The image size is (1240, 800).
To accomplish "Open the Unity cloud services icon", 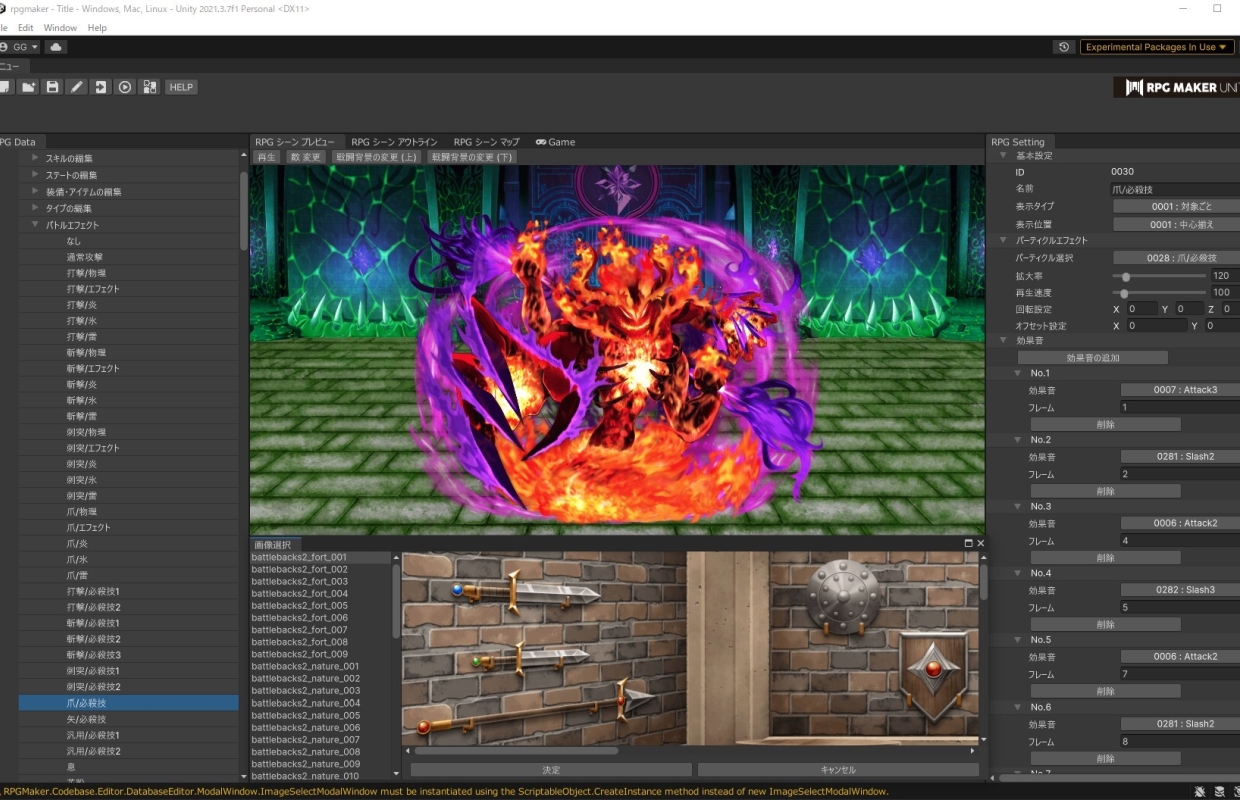I will (55, 47).
